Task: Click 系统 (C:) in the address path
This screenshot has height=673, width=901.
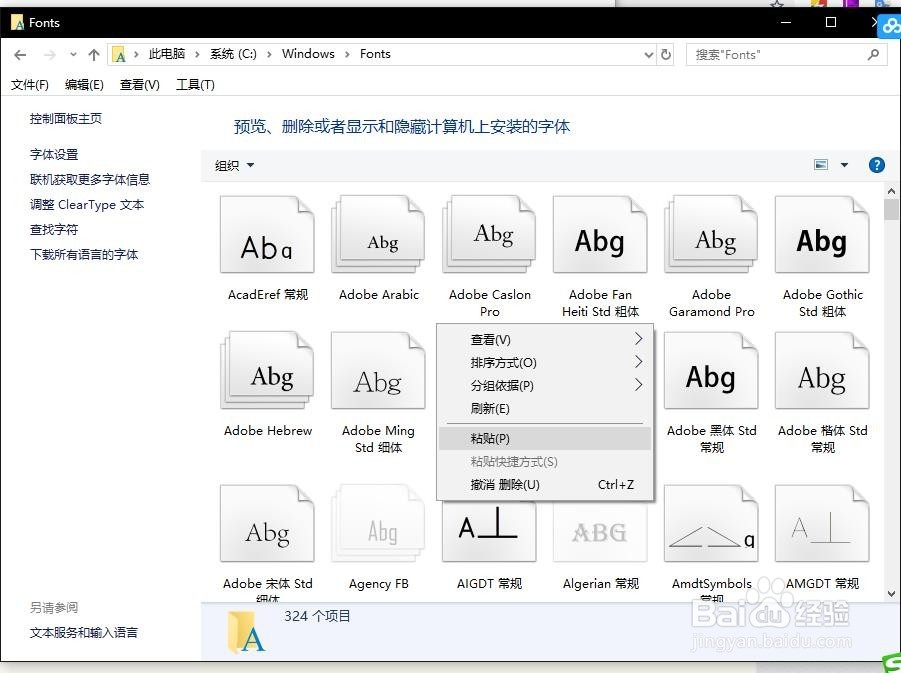Action: [233, 54]
